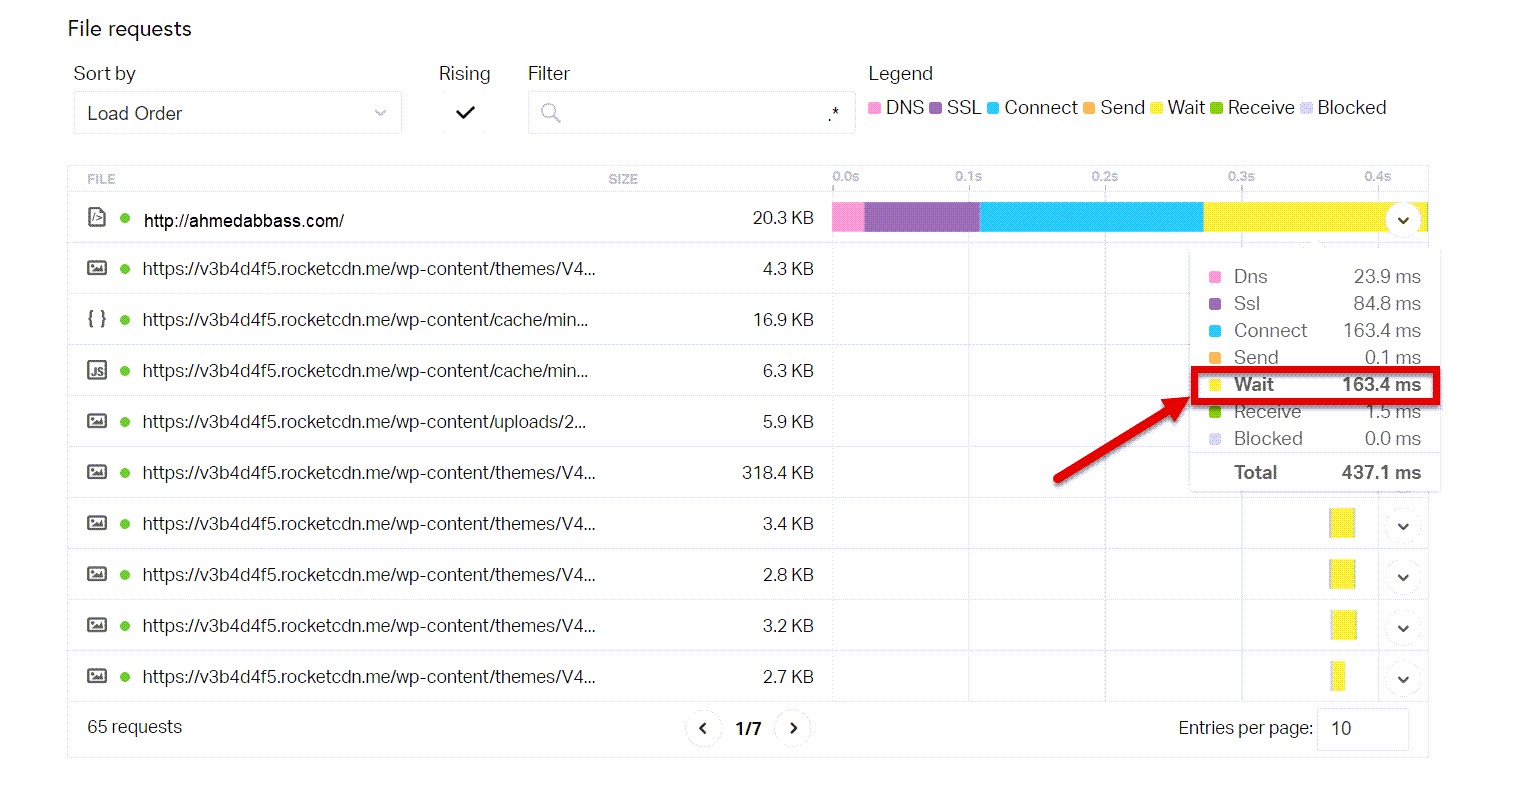This screenshot has width=1521, height=797.
Task: Collapse the ahmedabbass.com timing details chevron
Action: coord(1403,220)
